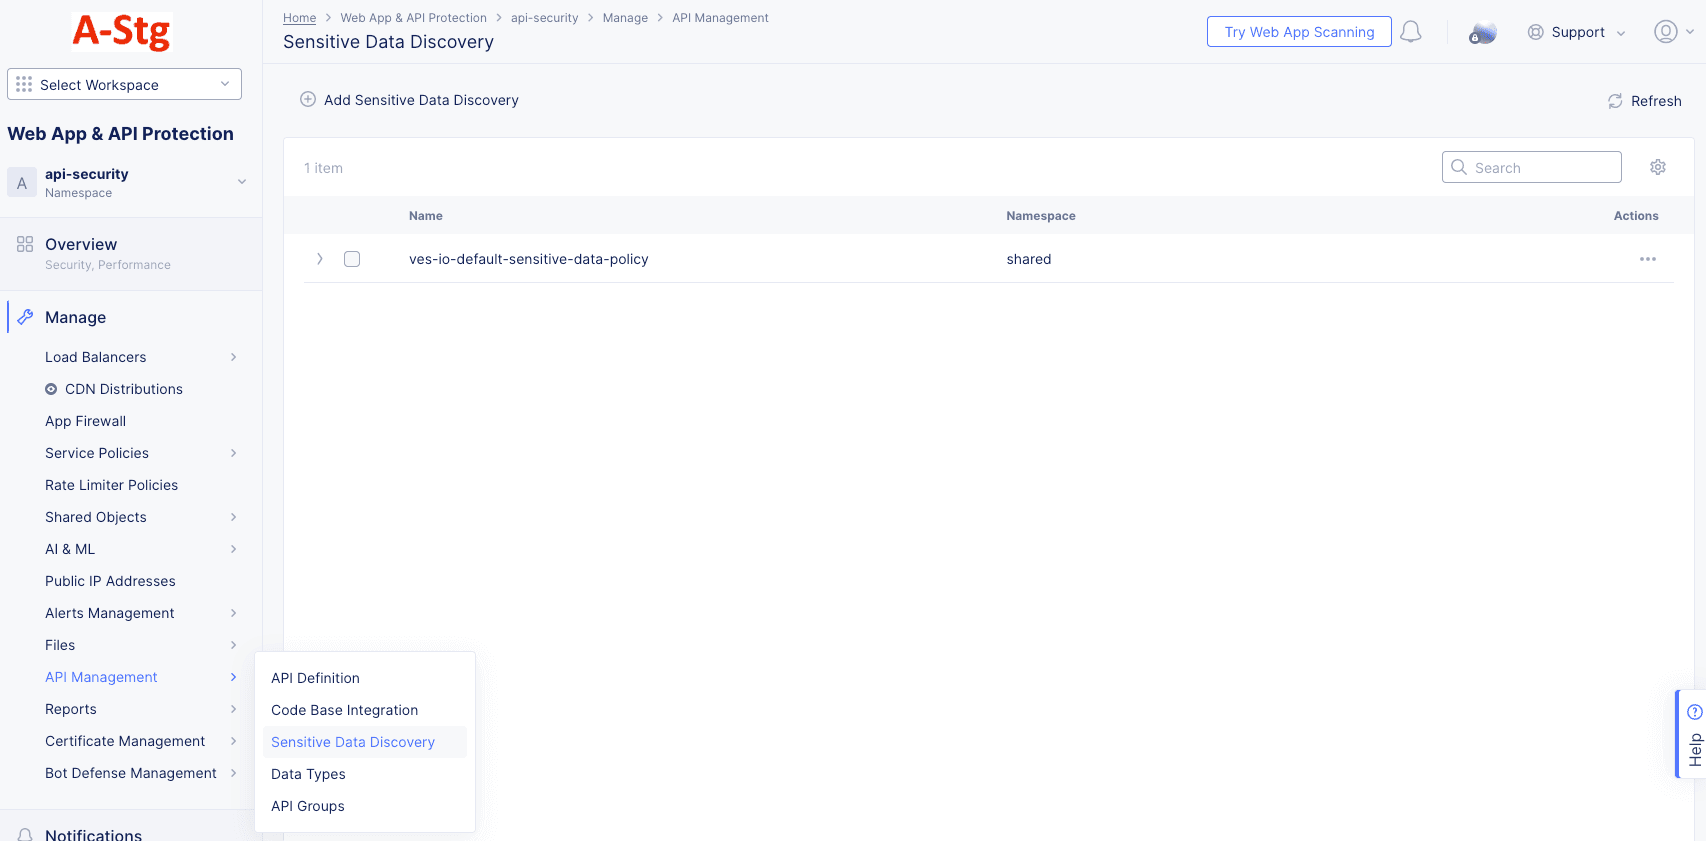The height and width of the screenshot is (841, 1706).
Task: Expand the Bot Defense Management submenu
Action: point(233,773)
